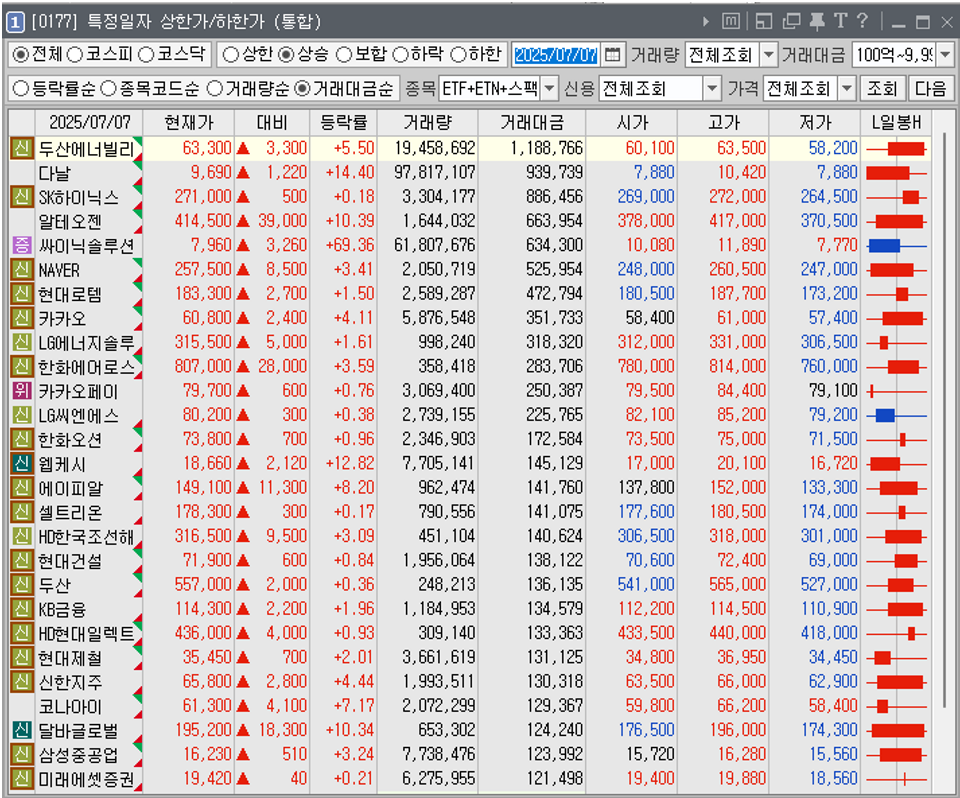Click the candle chart for 삼성중공업
Screen dimensions: 960x798
[896, 755]
